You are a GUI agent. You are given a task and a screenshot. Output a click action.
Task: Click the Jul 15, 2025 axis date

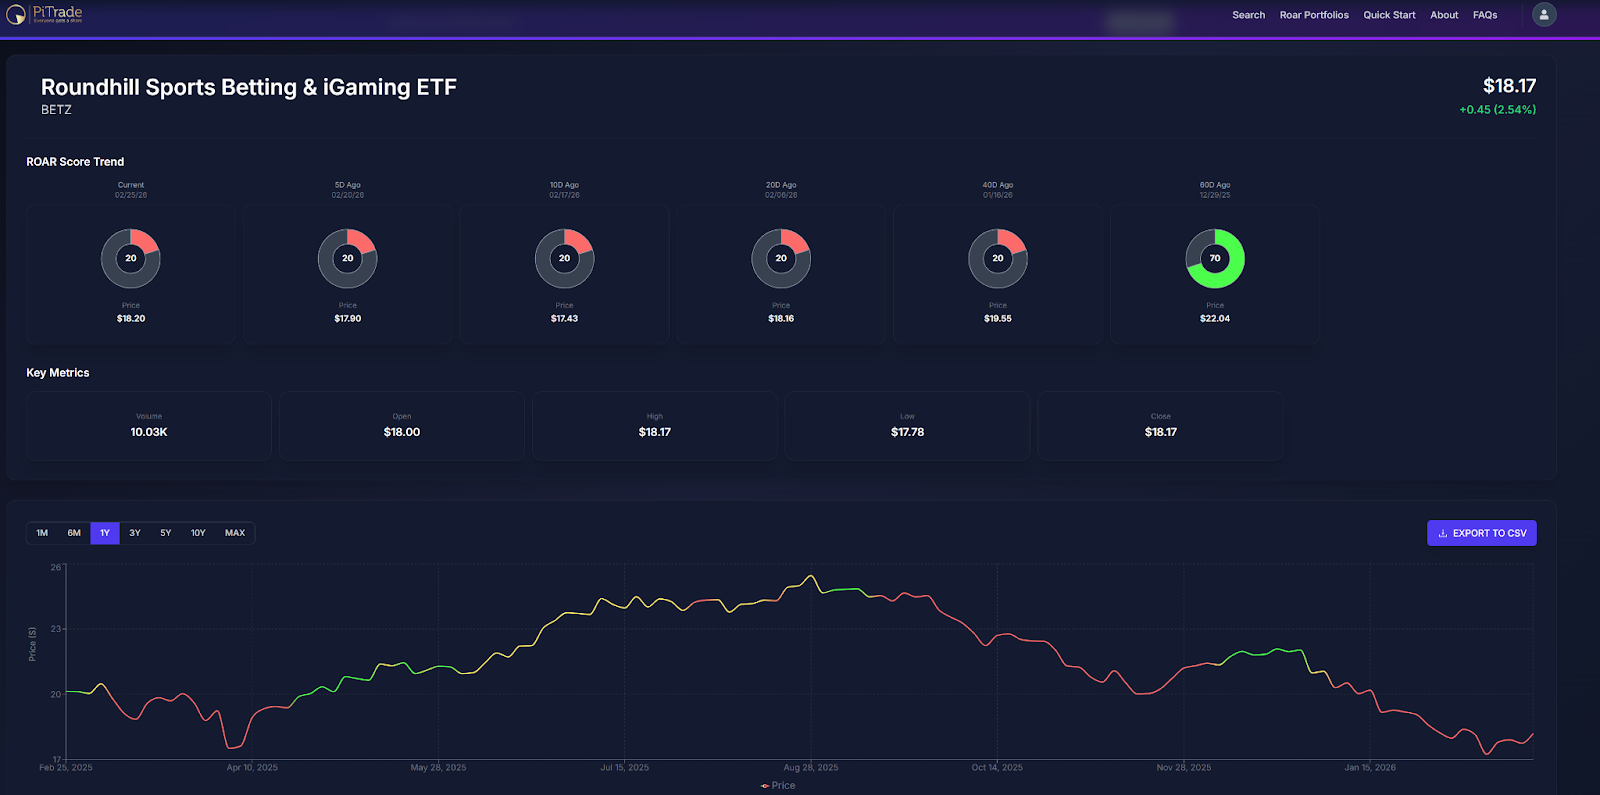click(x=625, y=768)
